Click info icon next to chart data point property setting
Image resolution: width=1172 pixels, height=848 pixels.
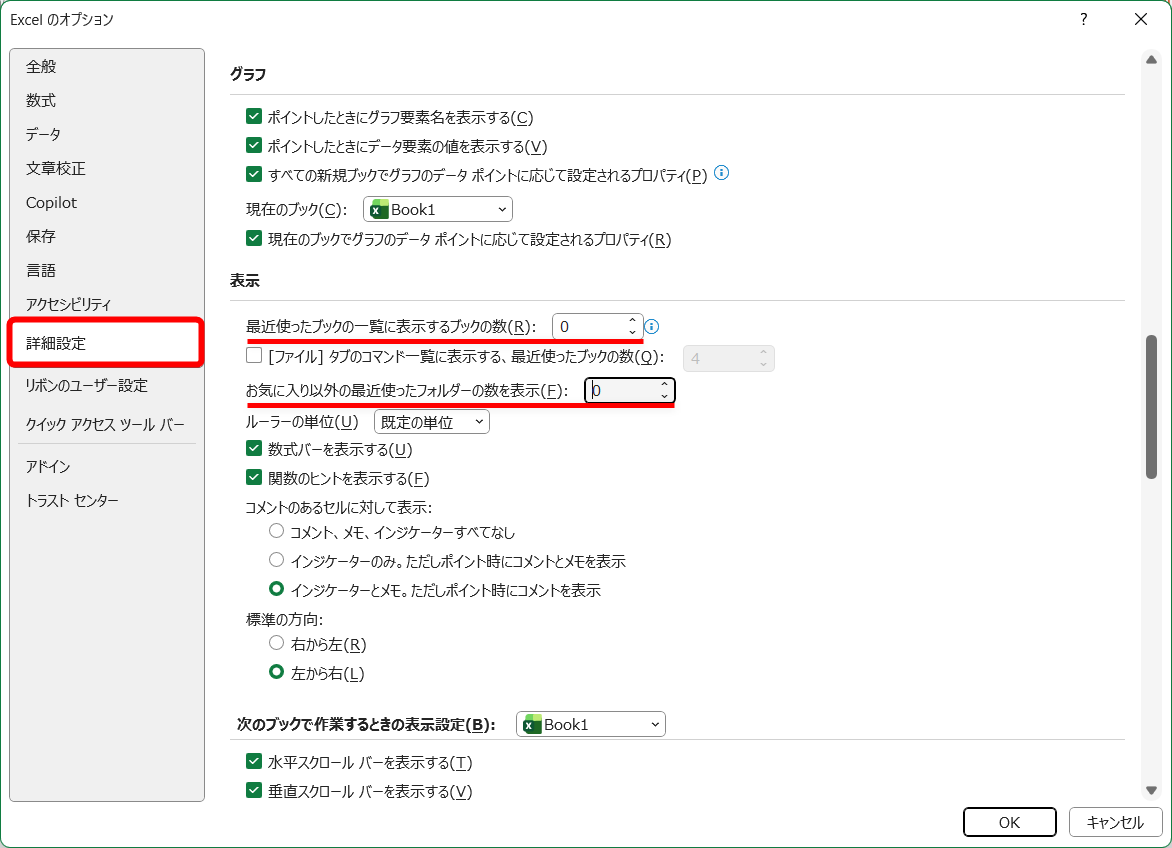[721, 173]
